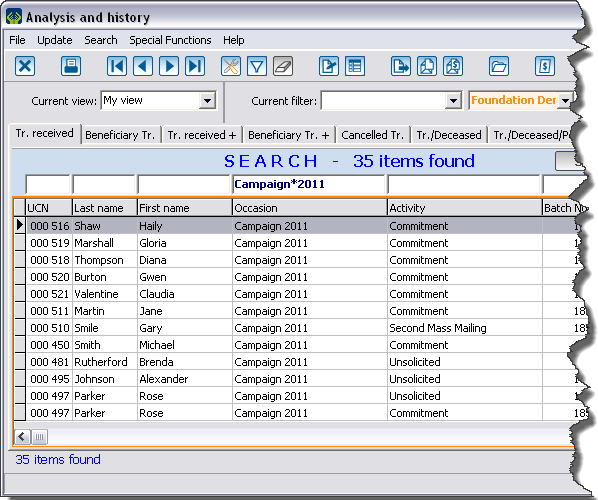The image size is (598, 500).
Task: Click the open folder icon
Action: click(x=499, y=66)
